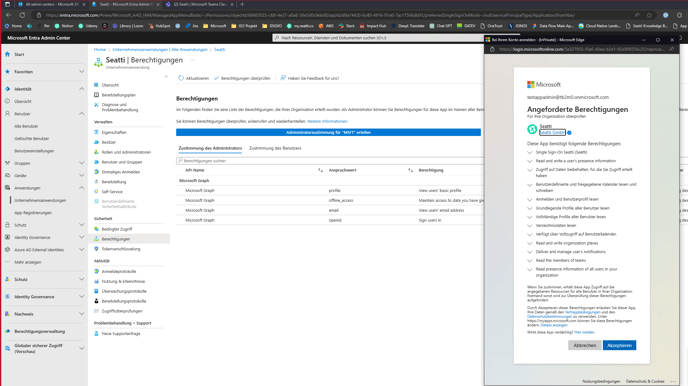The height and width of the screenshot is (386, 688).
Task: Expand Verzeichnisdaten lesen permission
Action: tap(530, 226)
